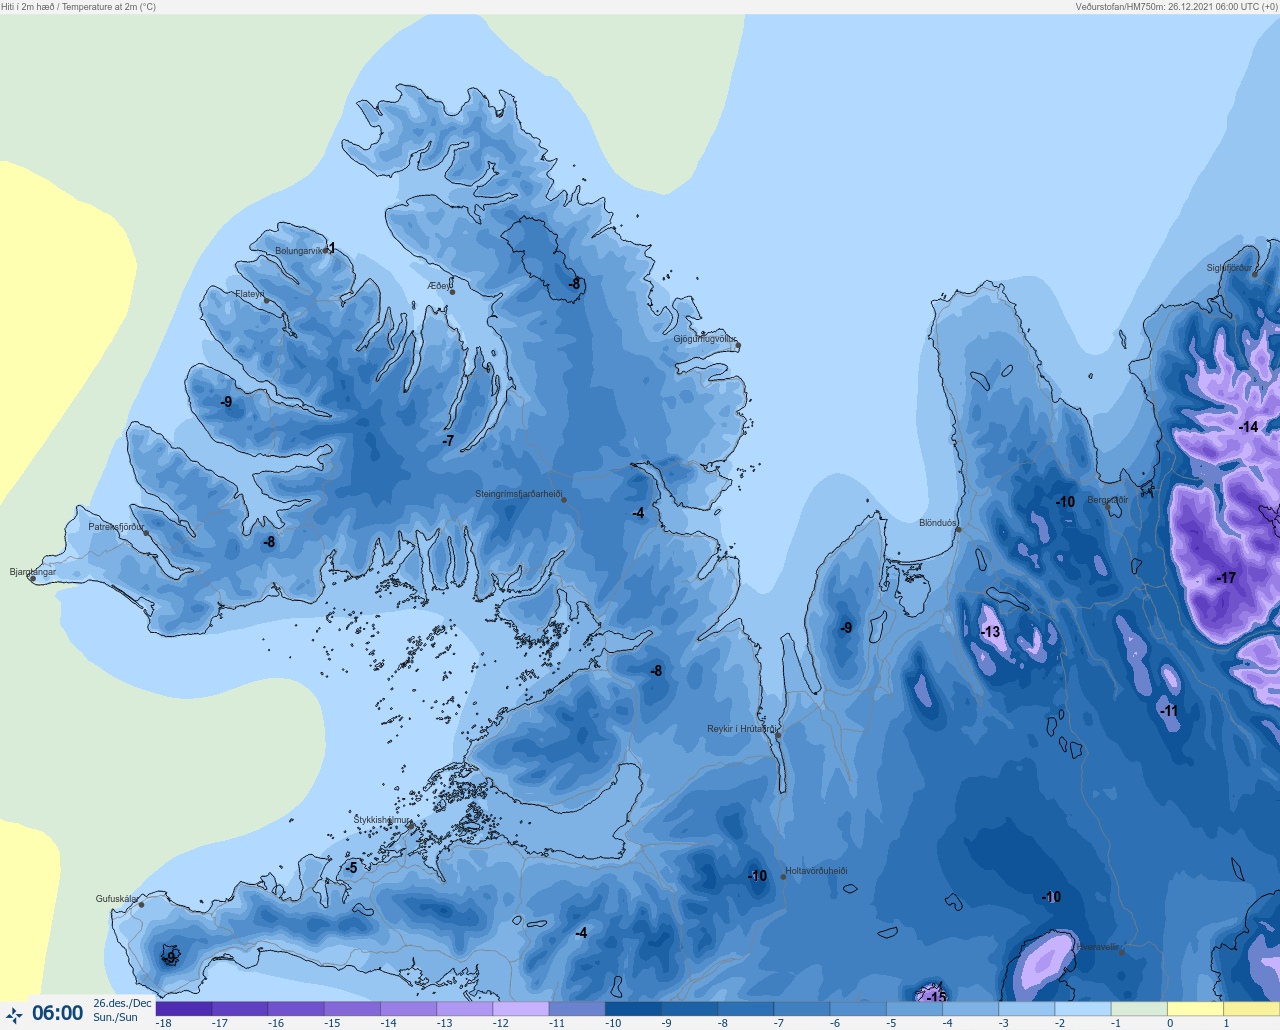Click the -13 temperature value on the map

990,632
